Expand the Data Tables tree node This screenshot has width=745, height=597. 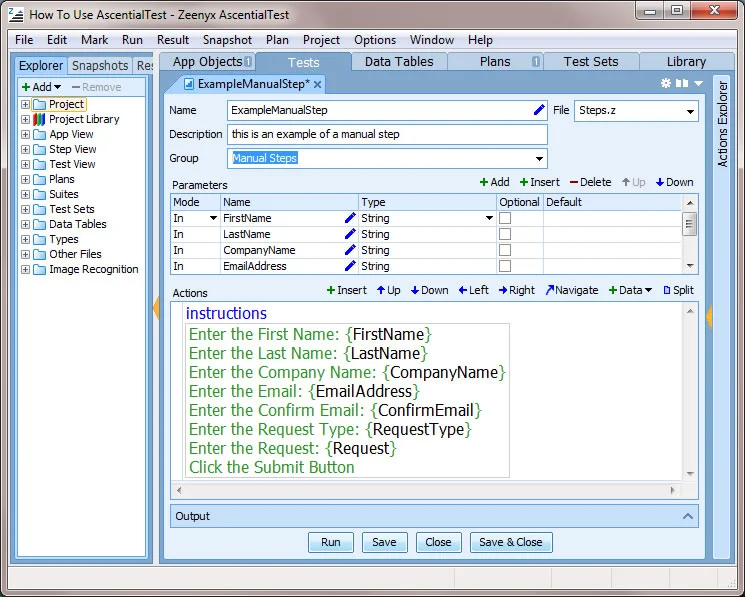coord(26,224)
